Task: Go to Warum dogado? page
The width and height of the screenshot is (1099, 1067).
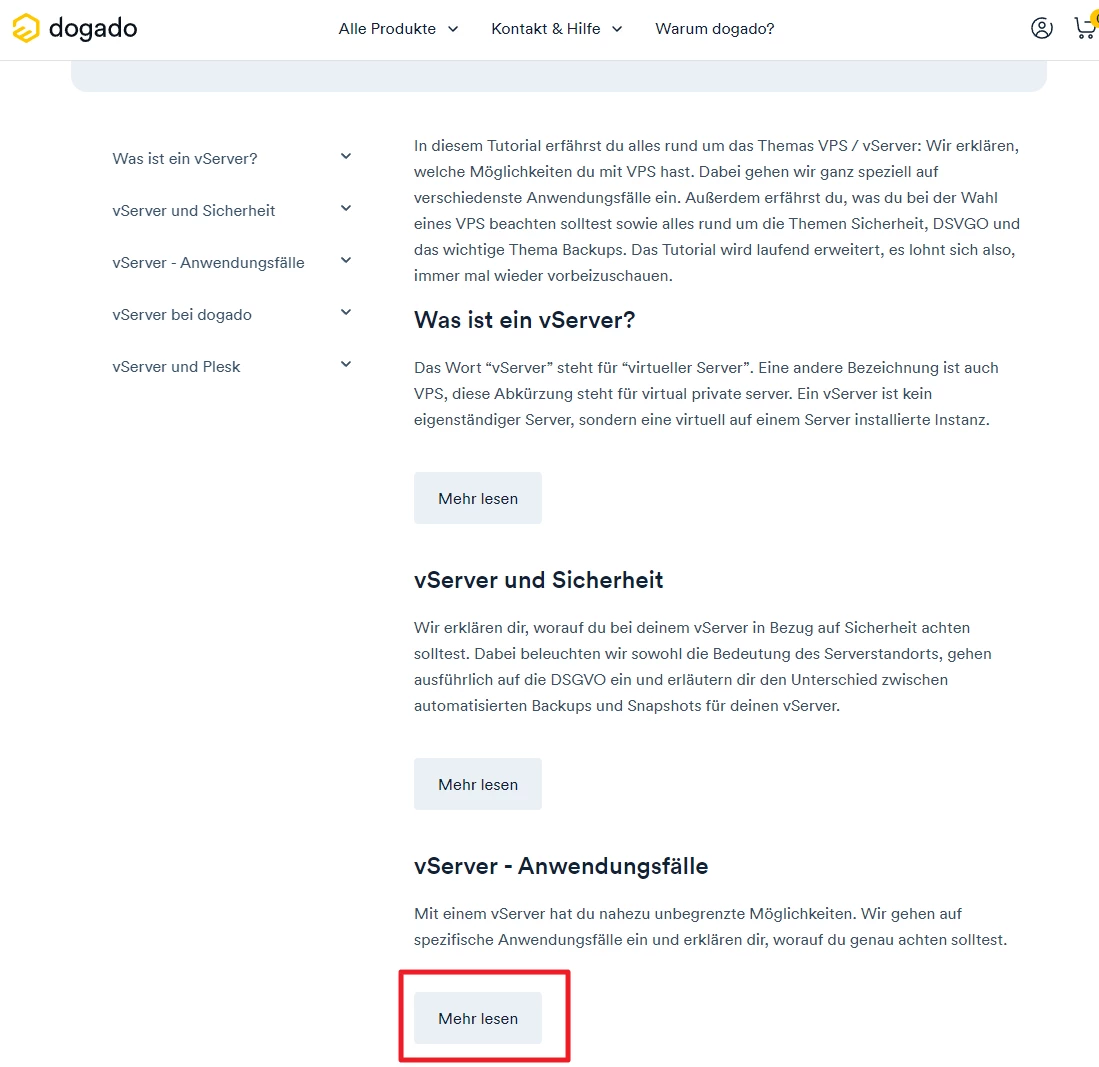Action: click(714, 29)
